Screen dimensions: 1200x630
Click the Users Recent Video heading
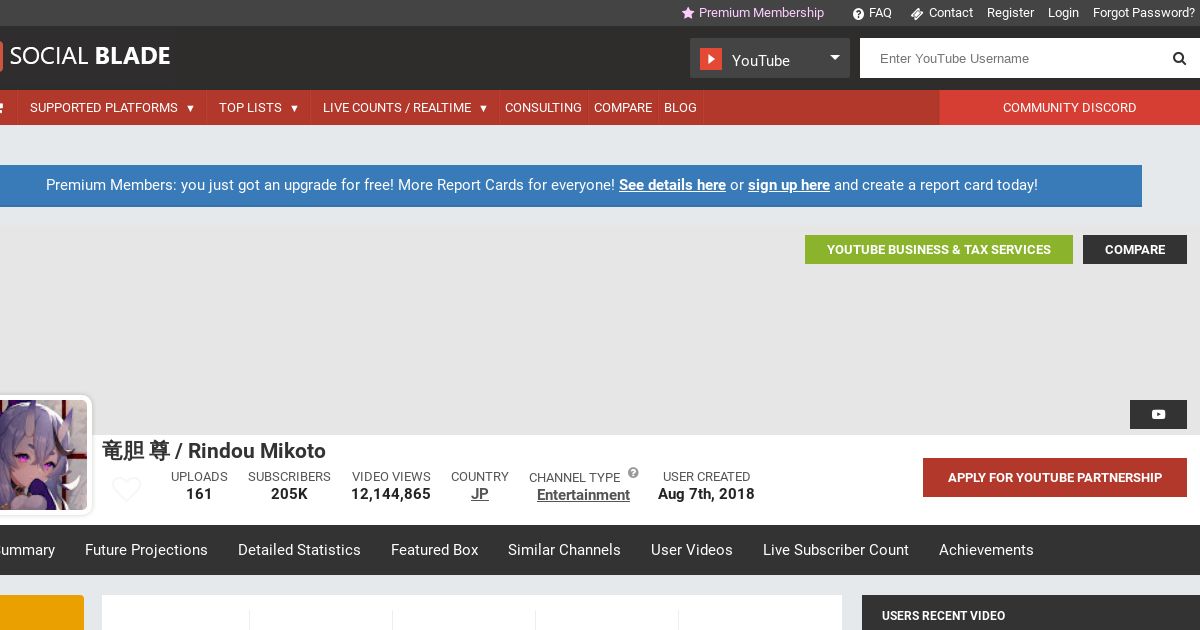943,616
